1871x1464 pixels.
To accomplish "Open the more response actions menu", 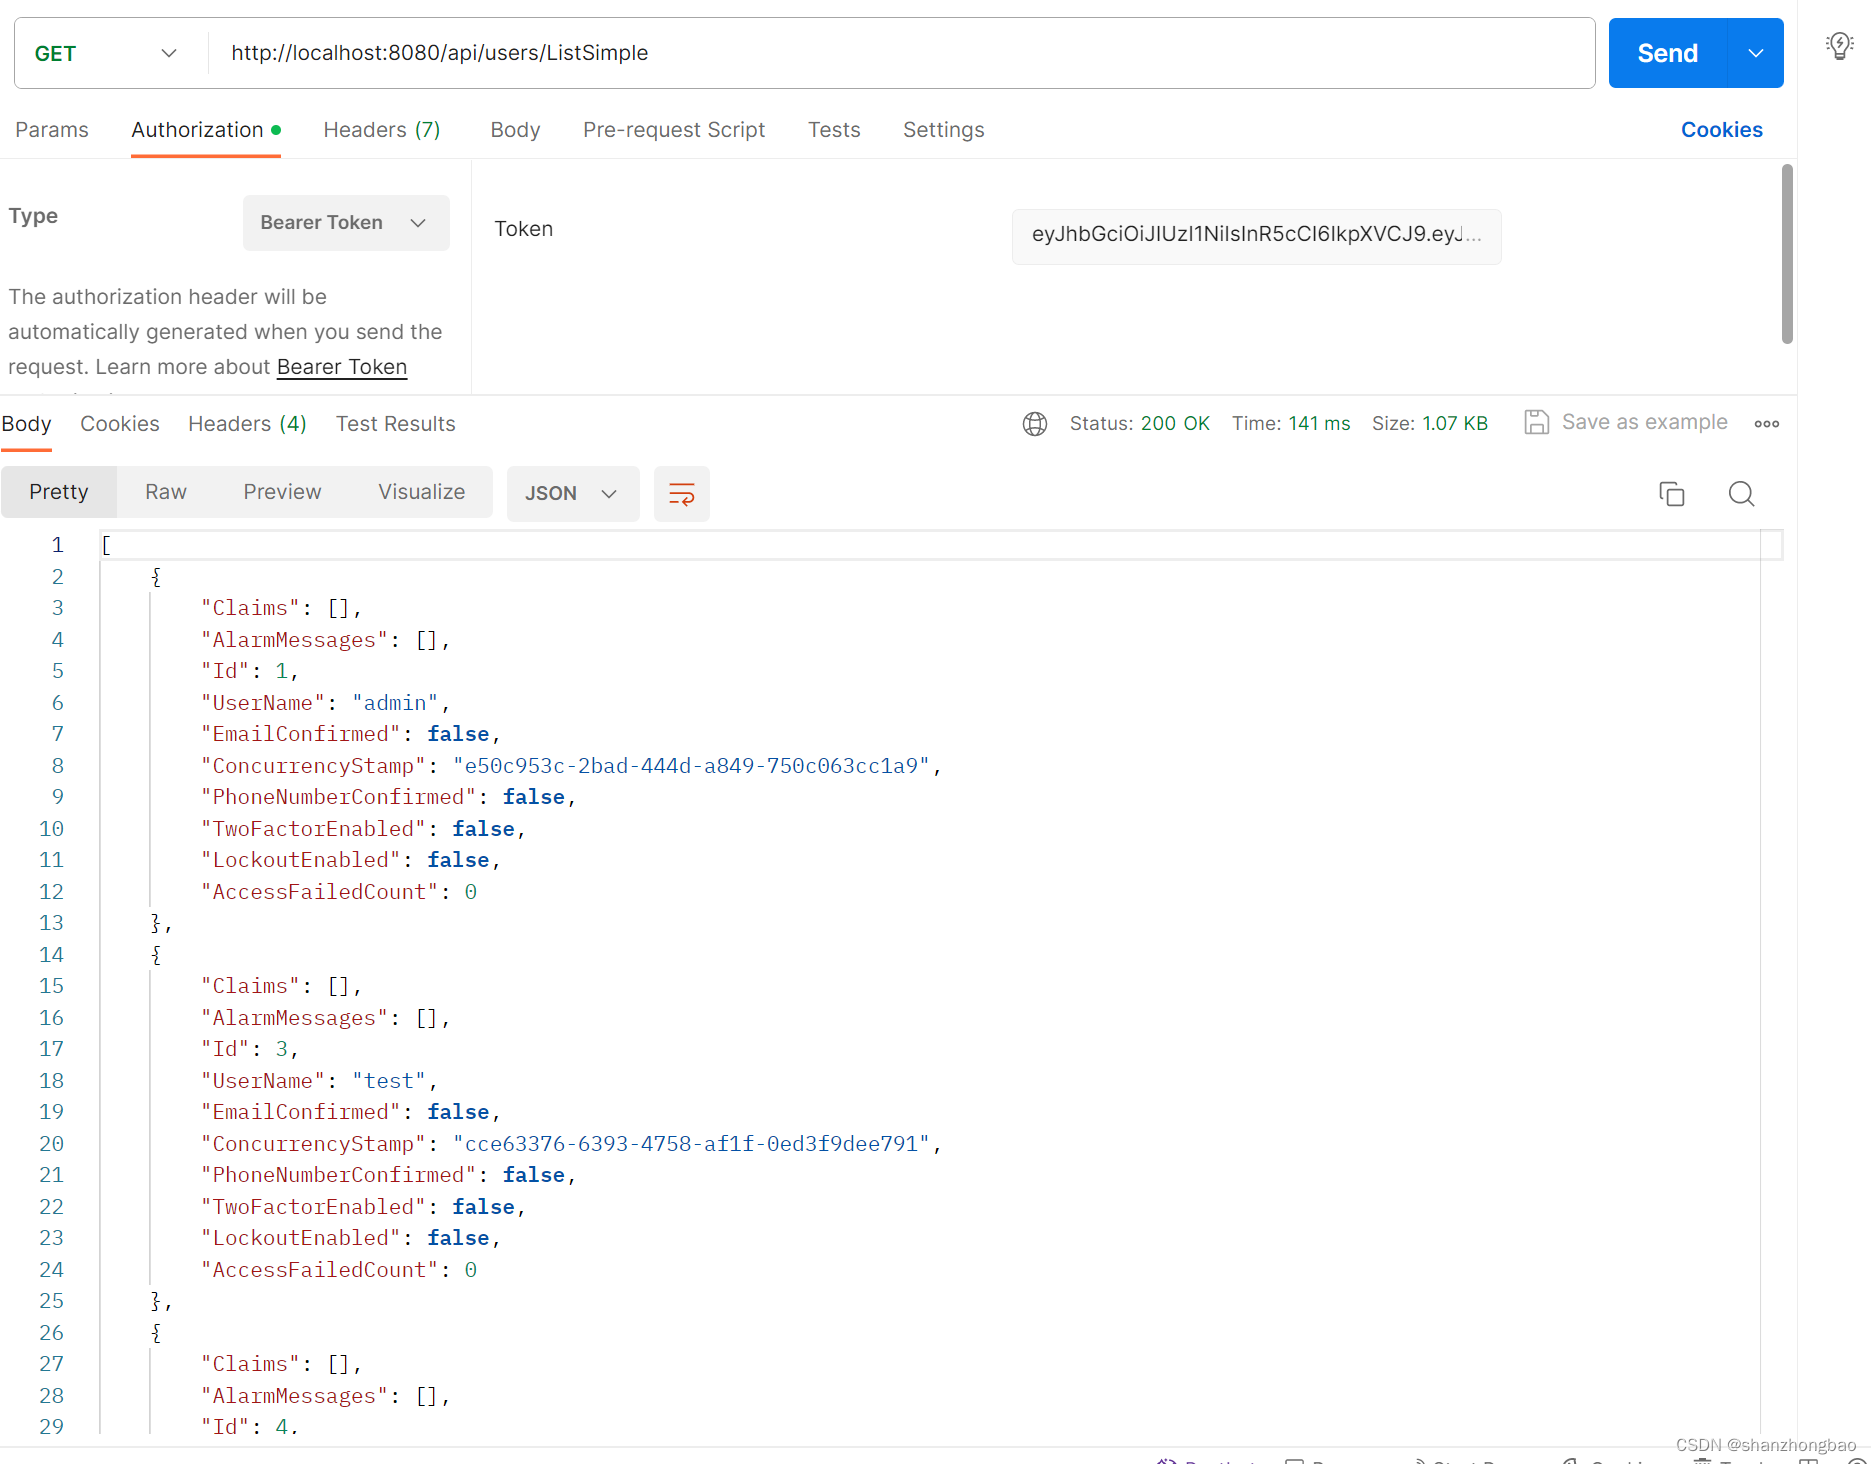I will tap(1766, 424).
